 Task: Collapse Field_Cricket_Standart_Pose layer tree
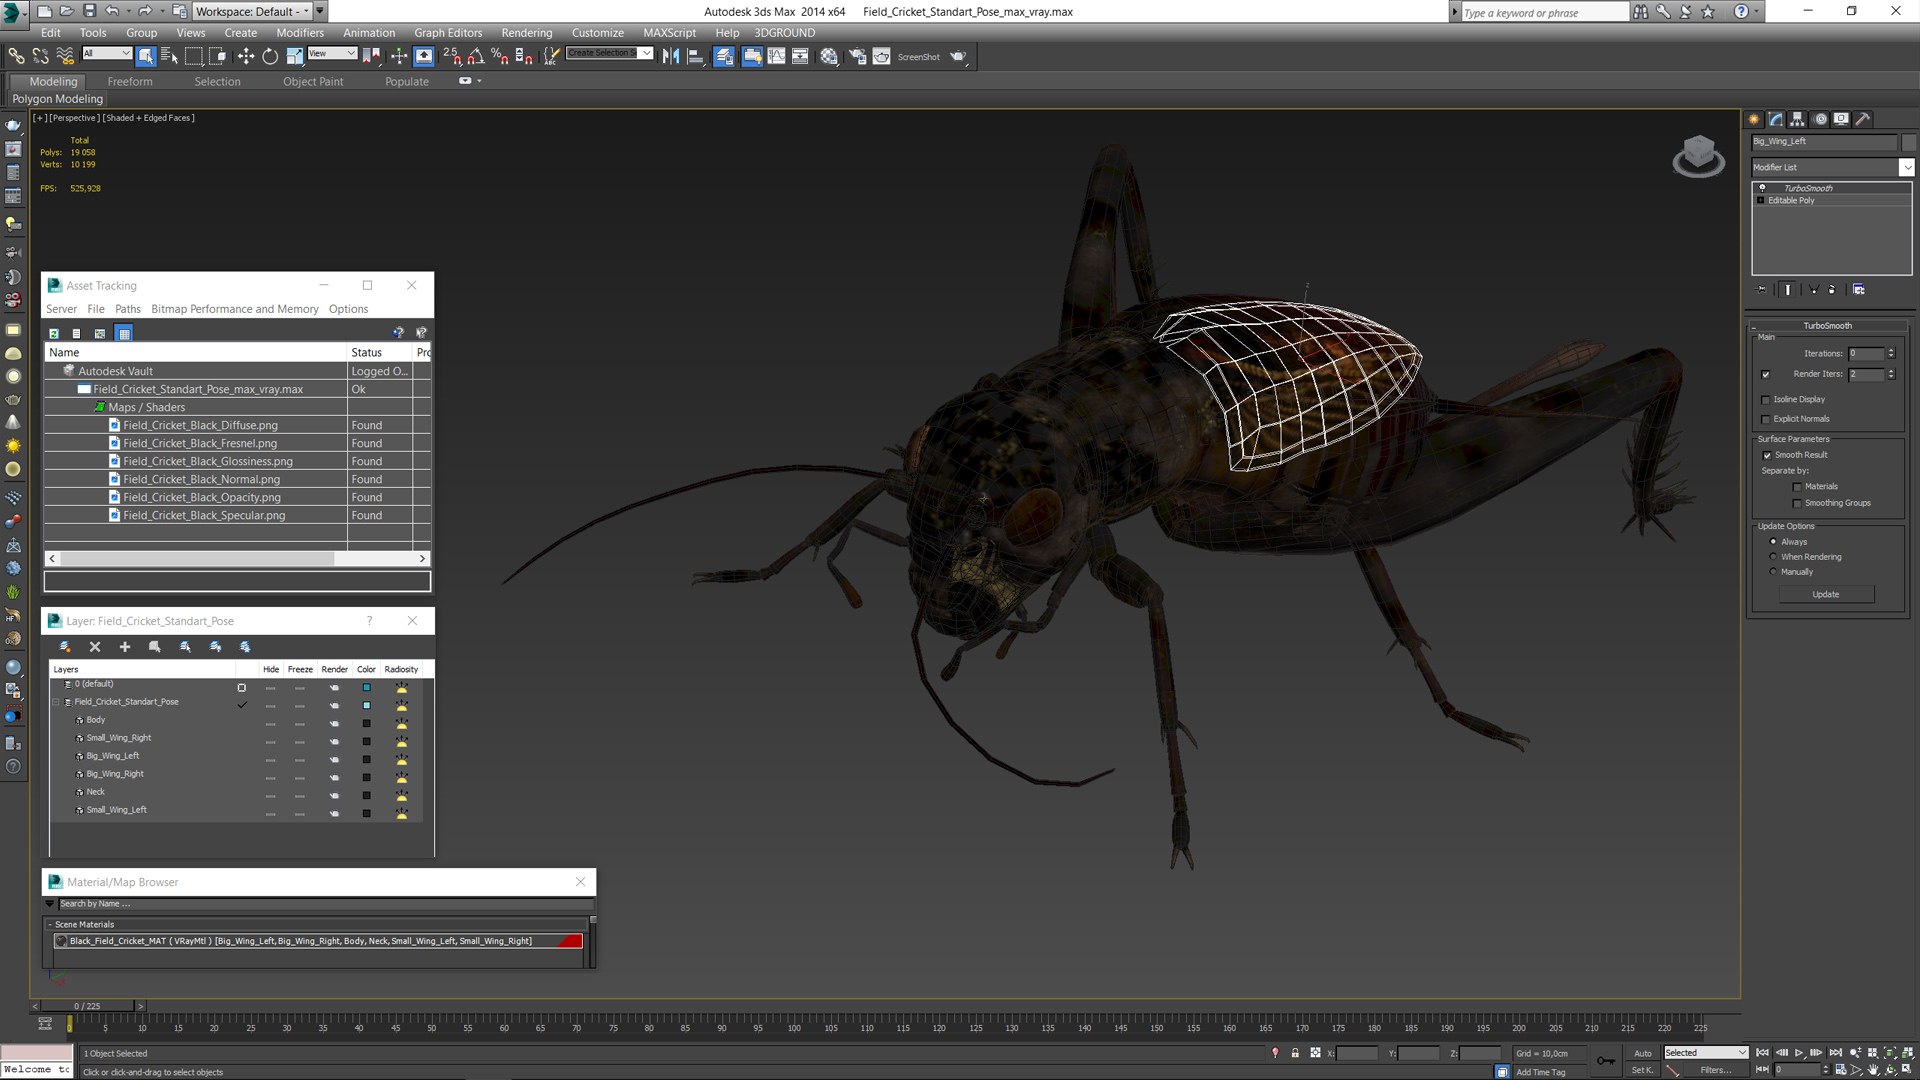click(x=56, y=702)
